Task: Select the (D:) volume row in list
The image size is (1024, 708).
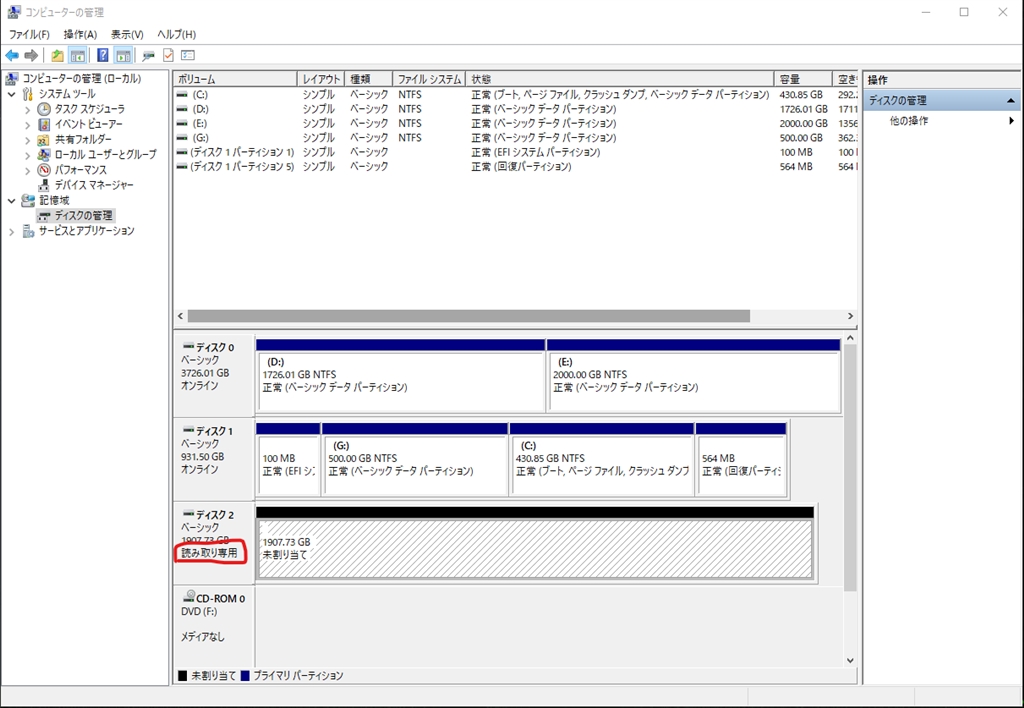Action: tap(516, 109)
